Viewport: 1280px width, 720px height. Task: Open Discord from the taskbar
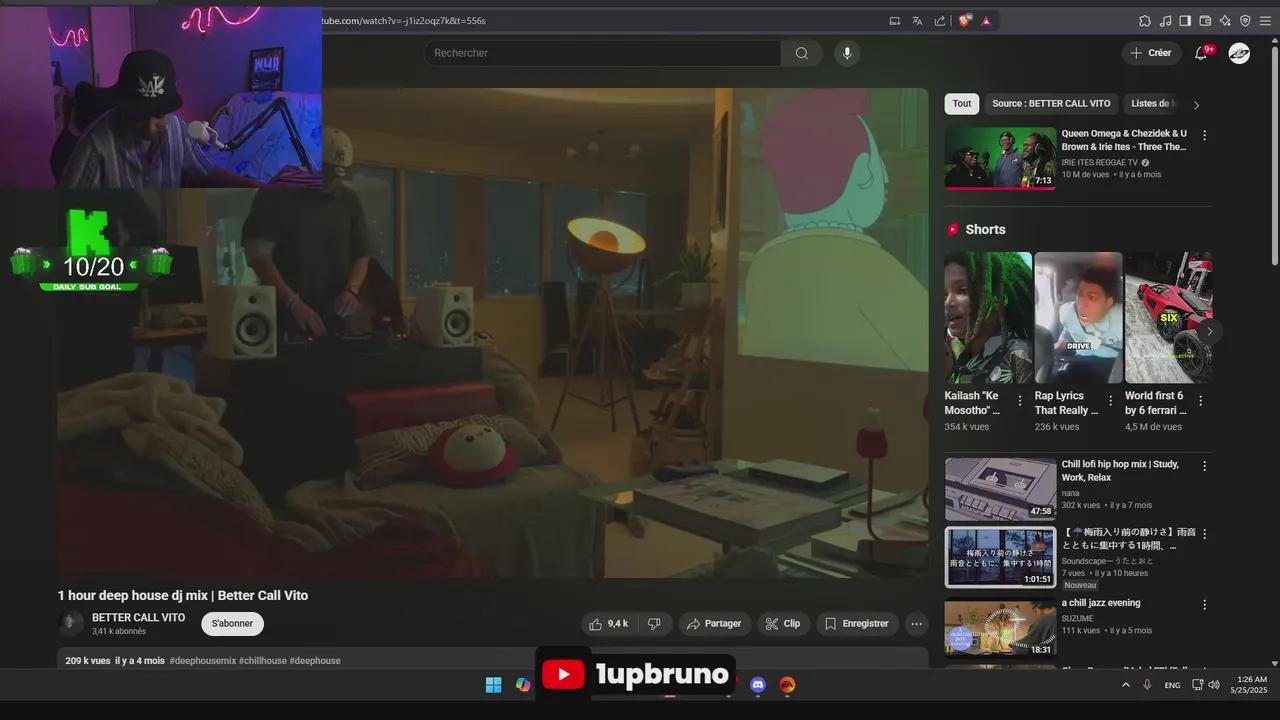click(x=758, y=685)
